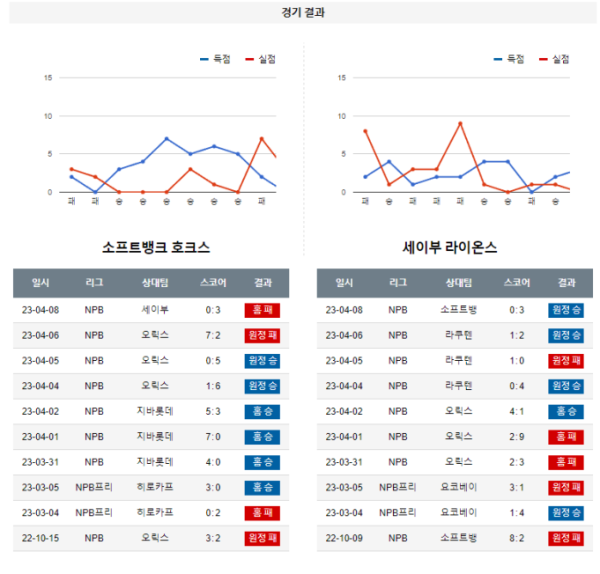The width and height of the screenshot is (600, 574).
Task: Click 상대팀 column header in Seibu table
Action: [459, 283]
